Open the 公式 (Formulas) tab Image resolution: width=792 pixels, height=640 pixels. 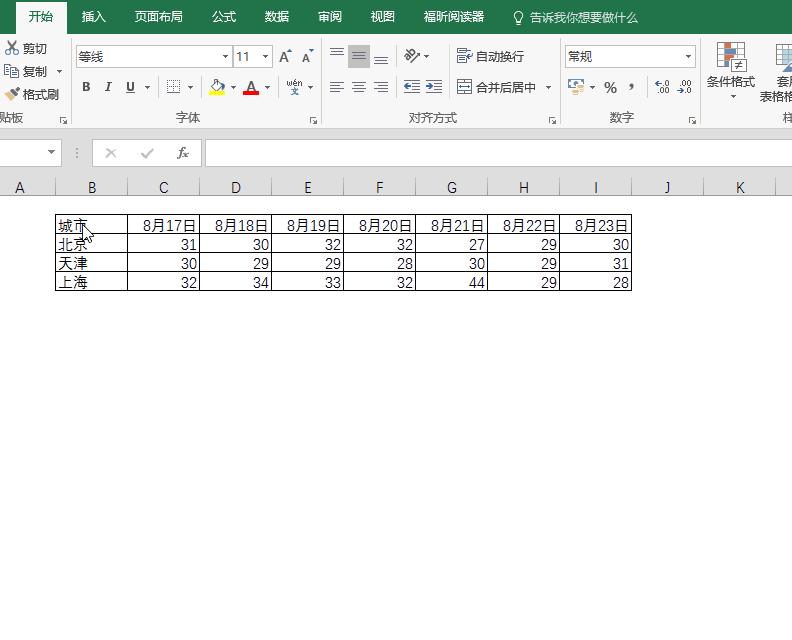coord(224,17)
